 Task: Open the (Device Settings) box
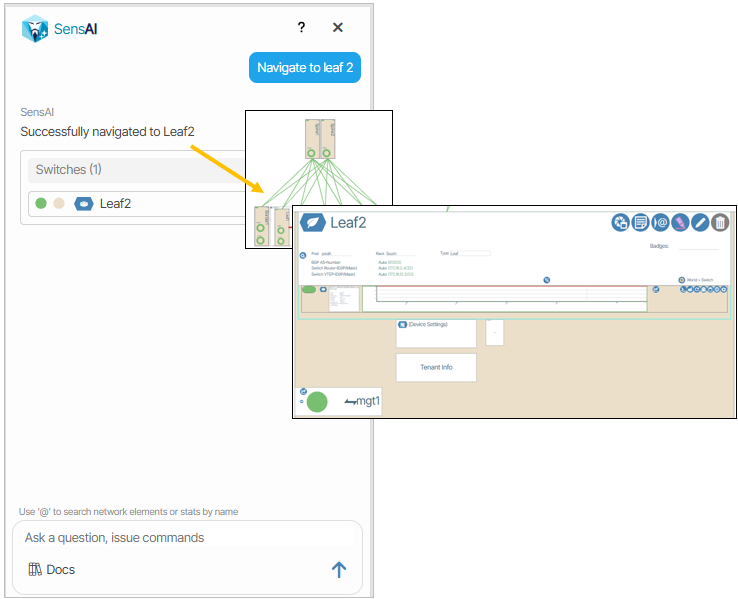[x=436, y=334]
